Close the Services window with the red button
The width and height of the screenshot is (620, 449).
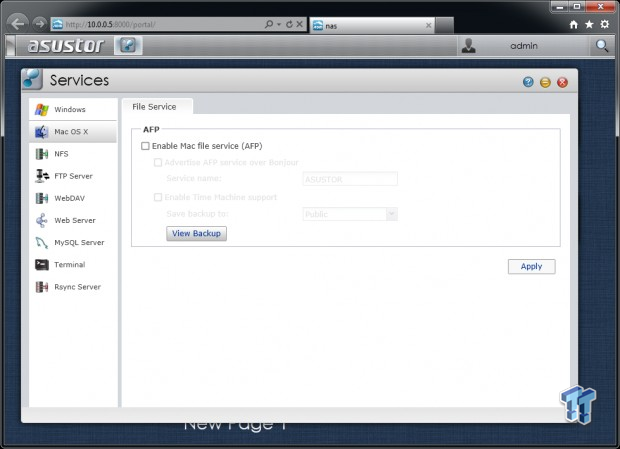pyautogui.click(x=562, y=82)
